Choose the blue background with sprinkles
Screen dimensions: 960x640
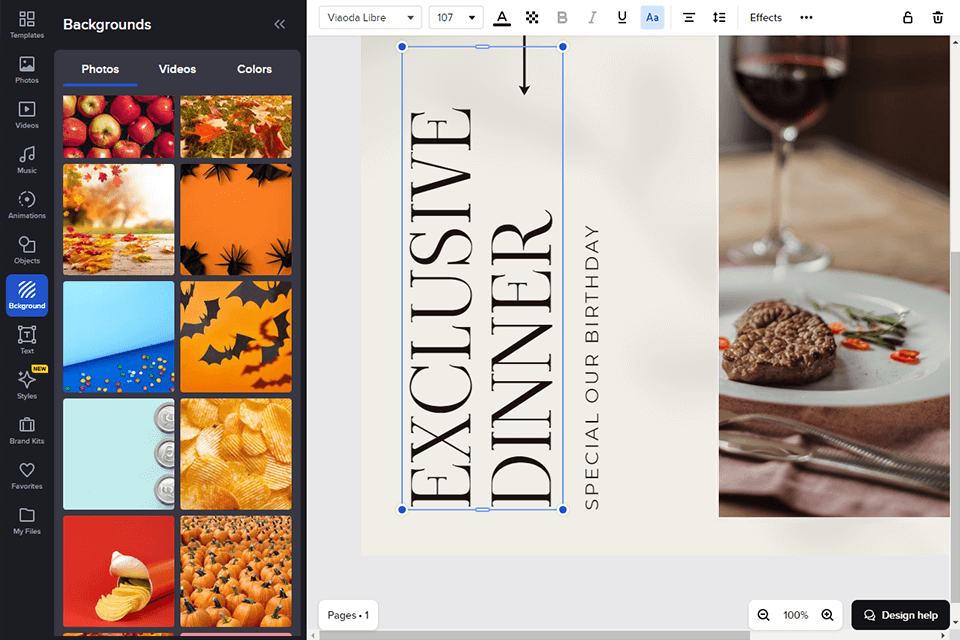[x=119, y=336]
